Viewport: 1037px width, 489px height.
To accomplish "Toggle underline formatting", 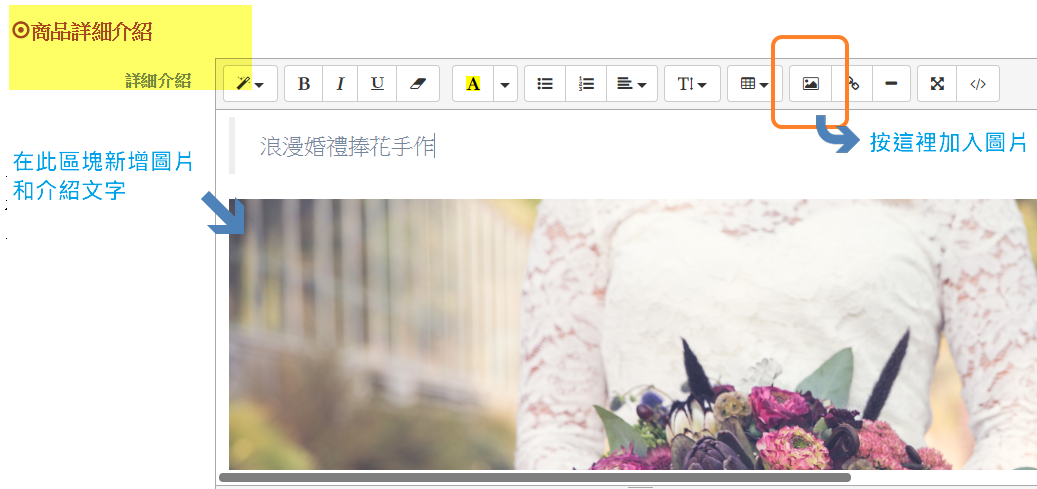I will pyautogui.click(x=377, y=83).
